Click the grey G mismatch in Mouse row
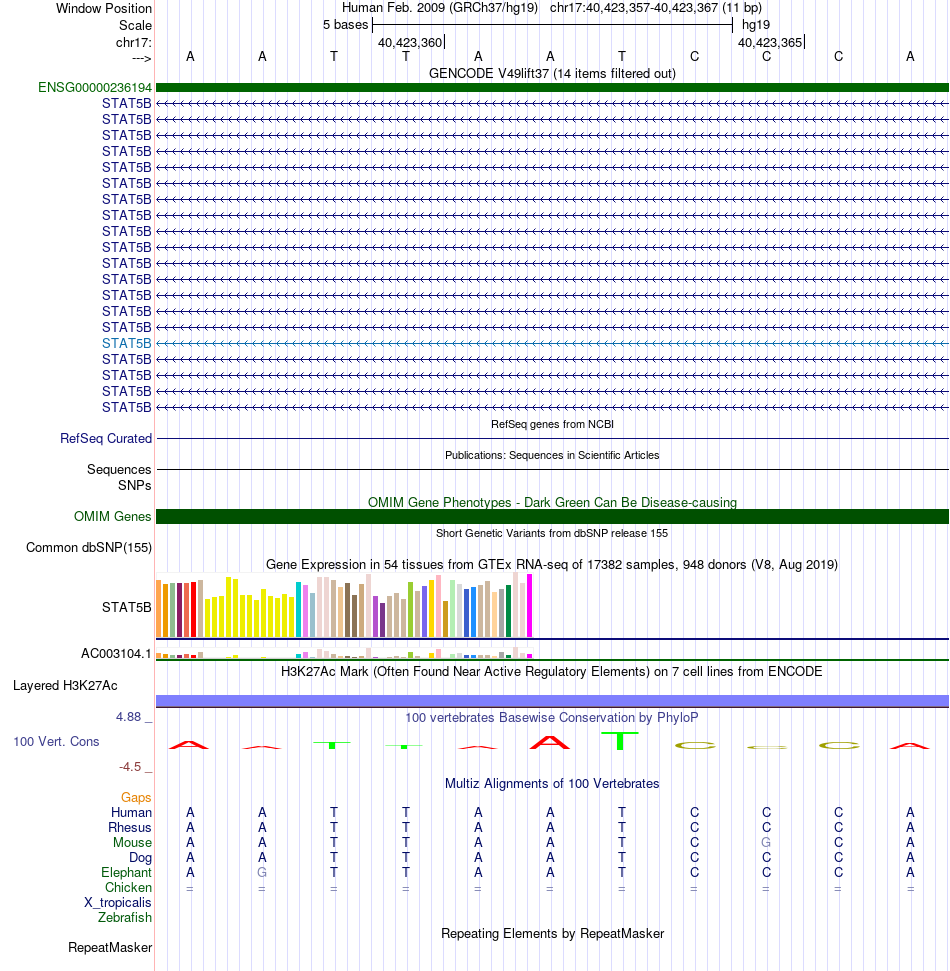 point(766,843)
